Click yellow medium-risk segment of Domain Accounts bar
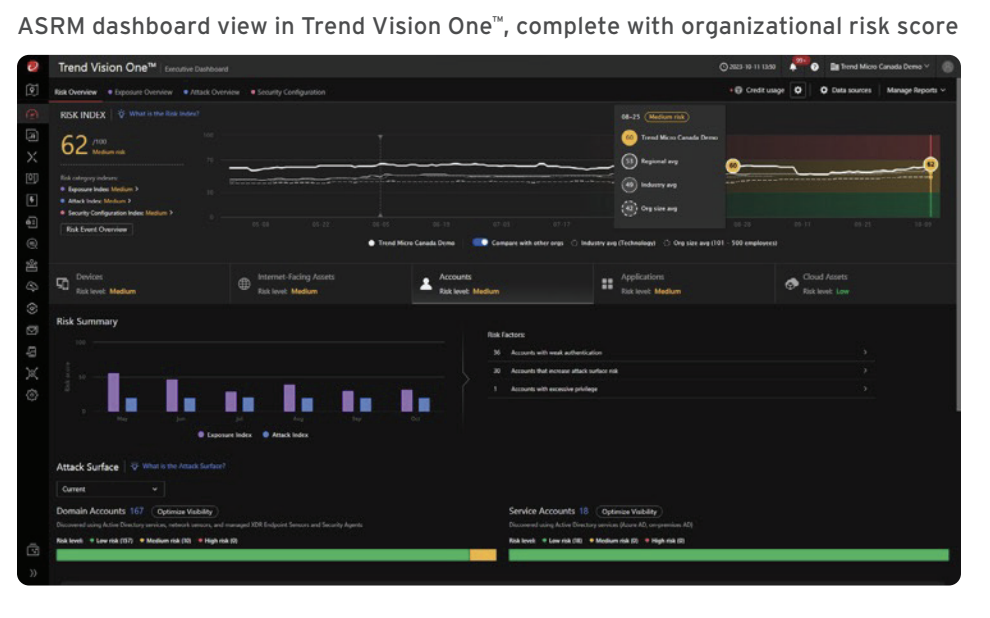990x618 pixels. pos(483,555)
